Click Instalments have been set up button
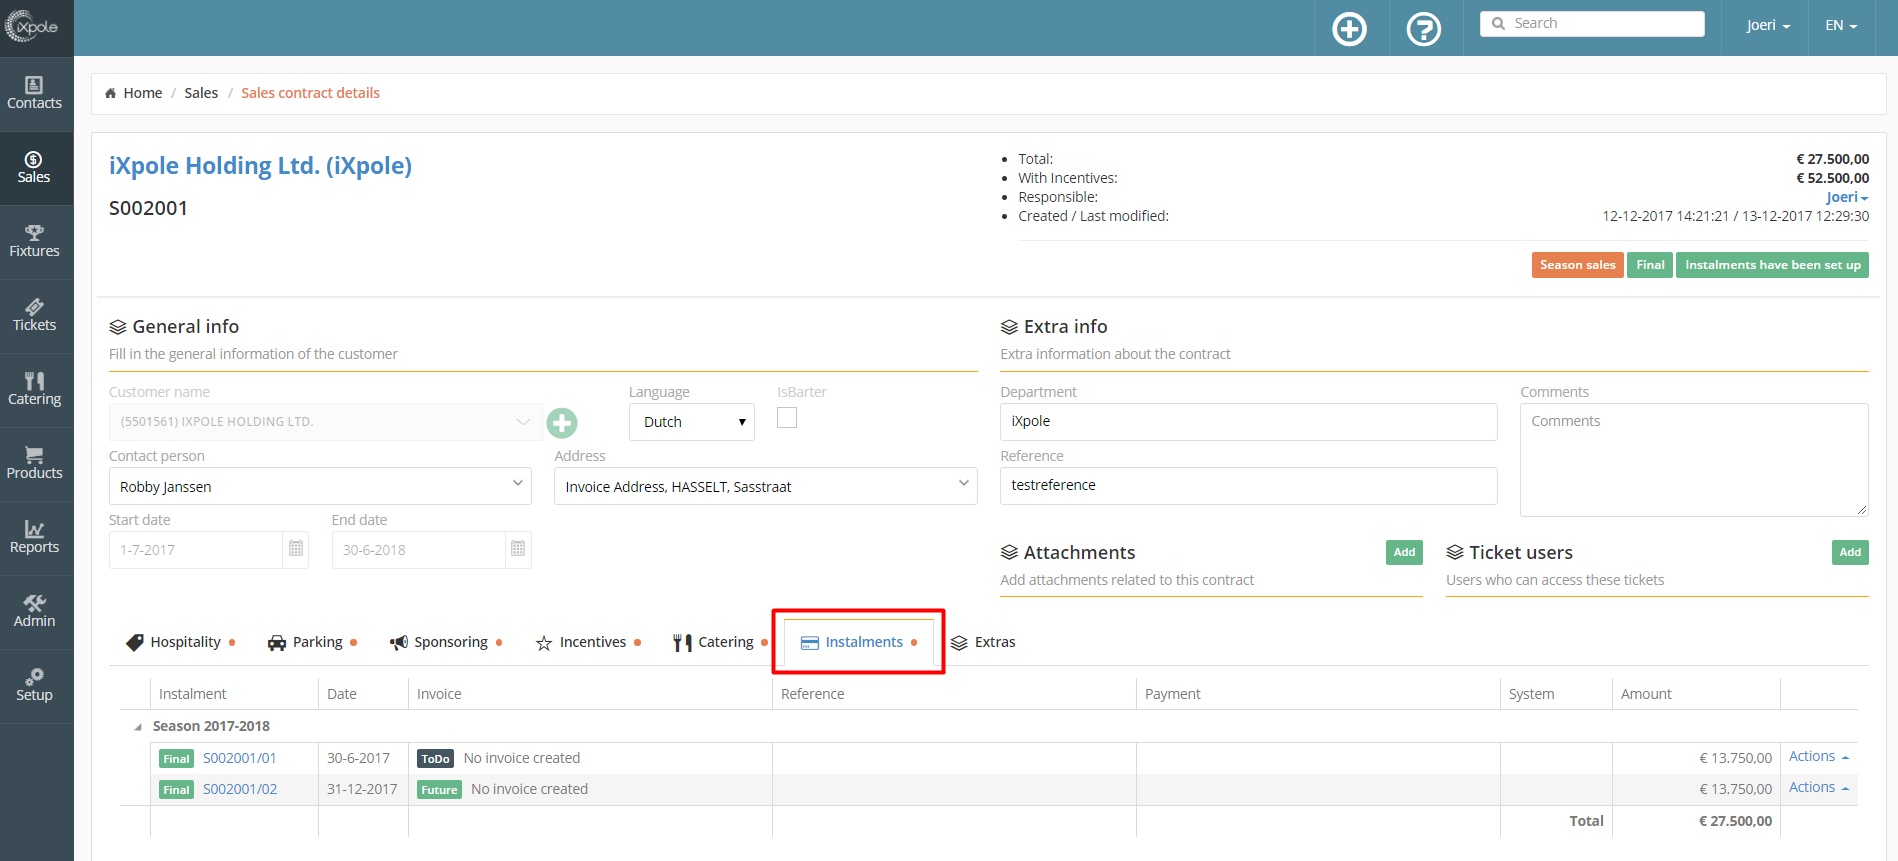This screenshot has height=861, width=1898. coord(1772,265)
